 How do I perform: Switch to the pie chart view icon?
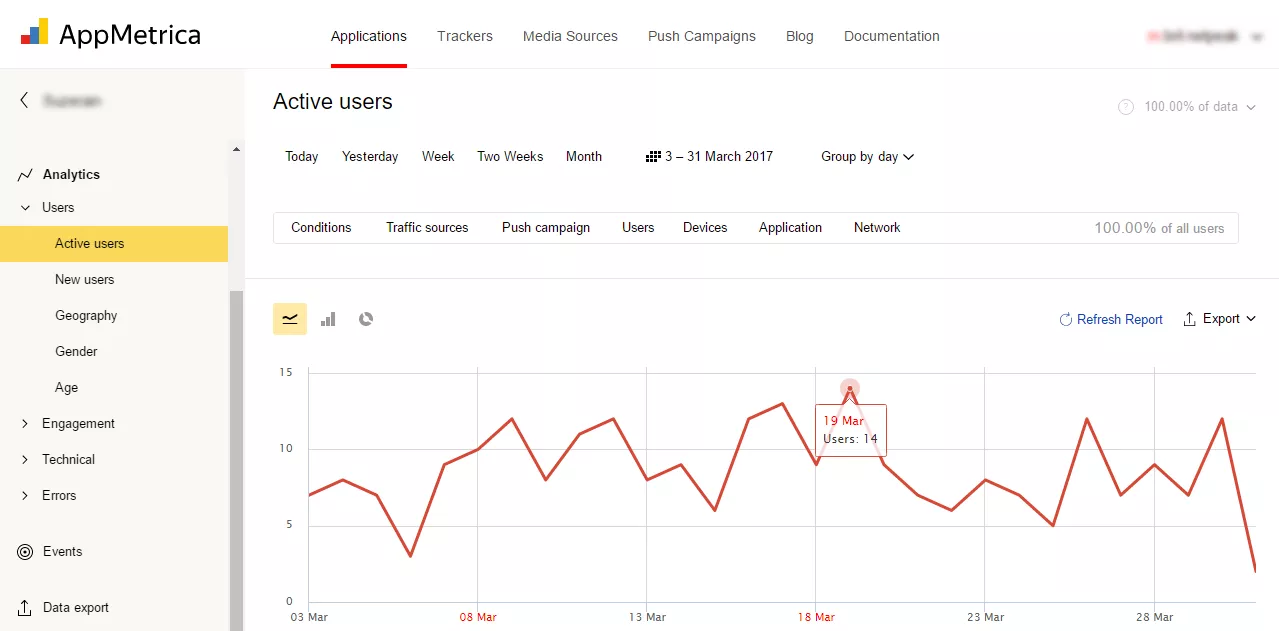pyautogui.click(x=366, y=319)
